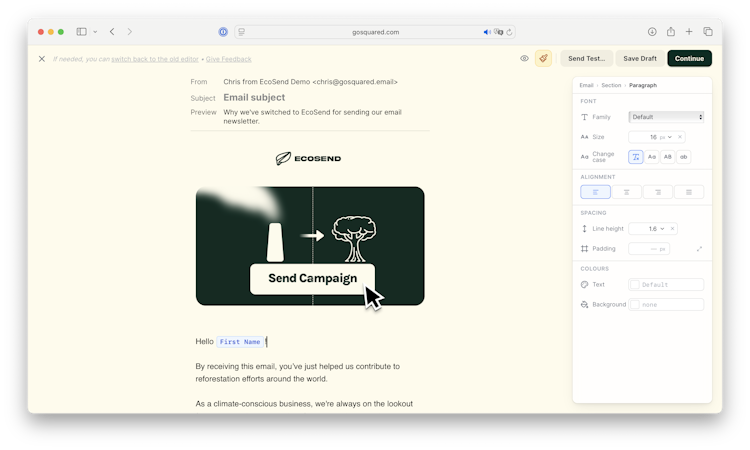Expand individual padding sides icon
This screenshot has height=450, width=750.
[699, 249]
